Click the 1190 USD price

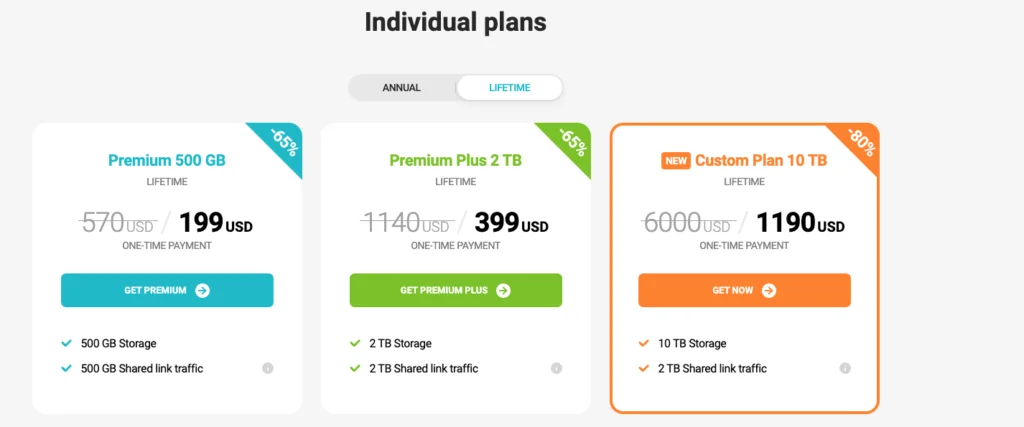800,224
